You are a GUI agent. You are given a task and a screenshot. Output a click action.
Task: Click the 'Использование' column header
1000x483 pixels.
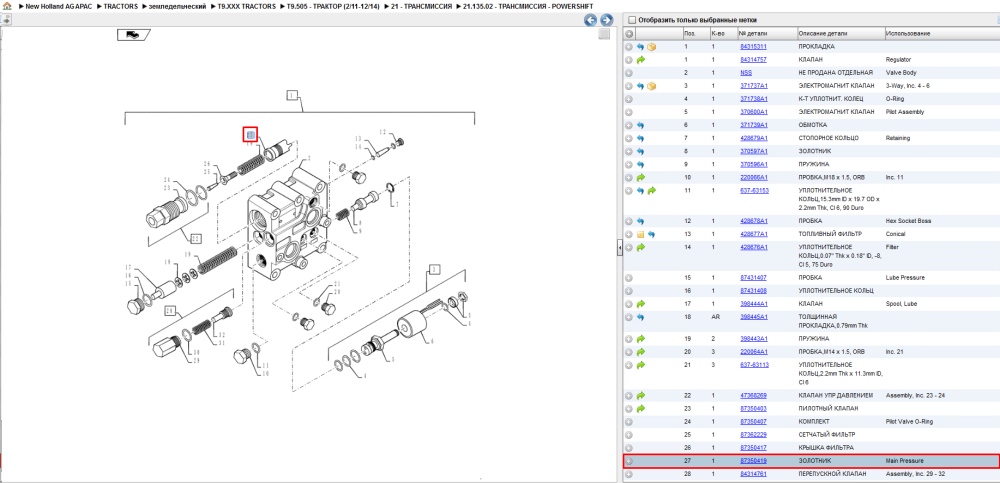pyautogui.click(x=941, y=34)
